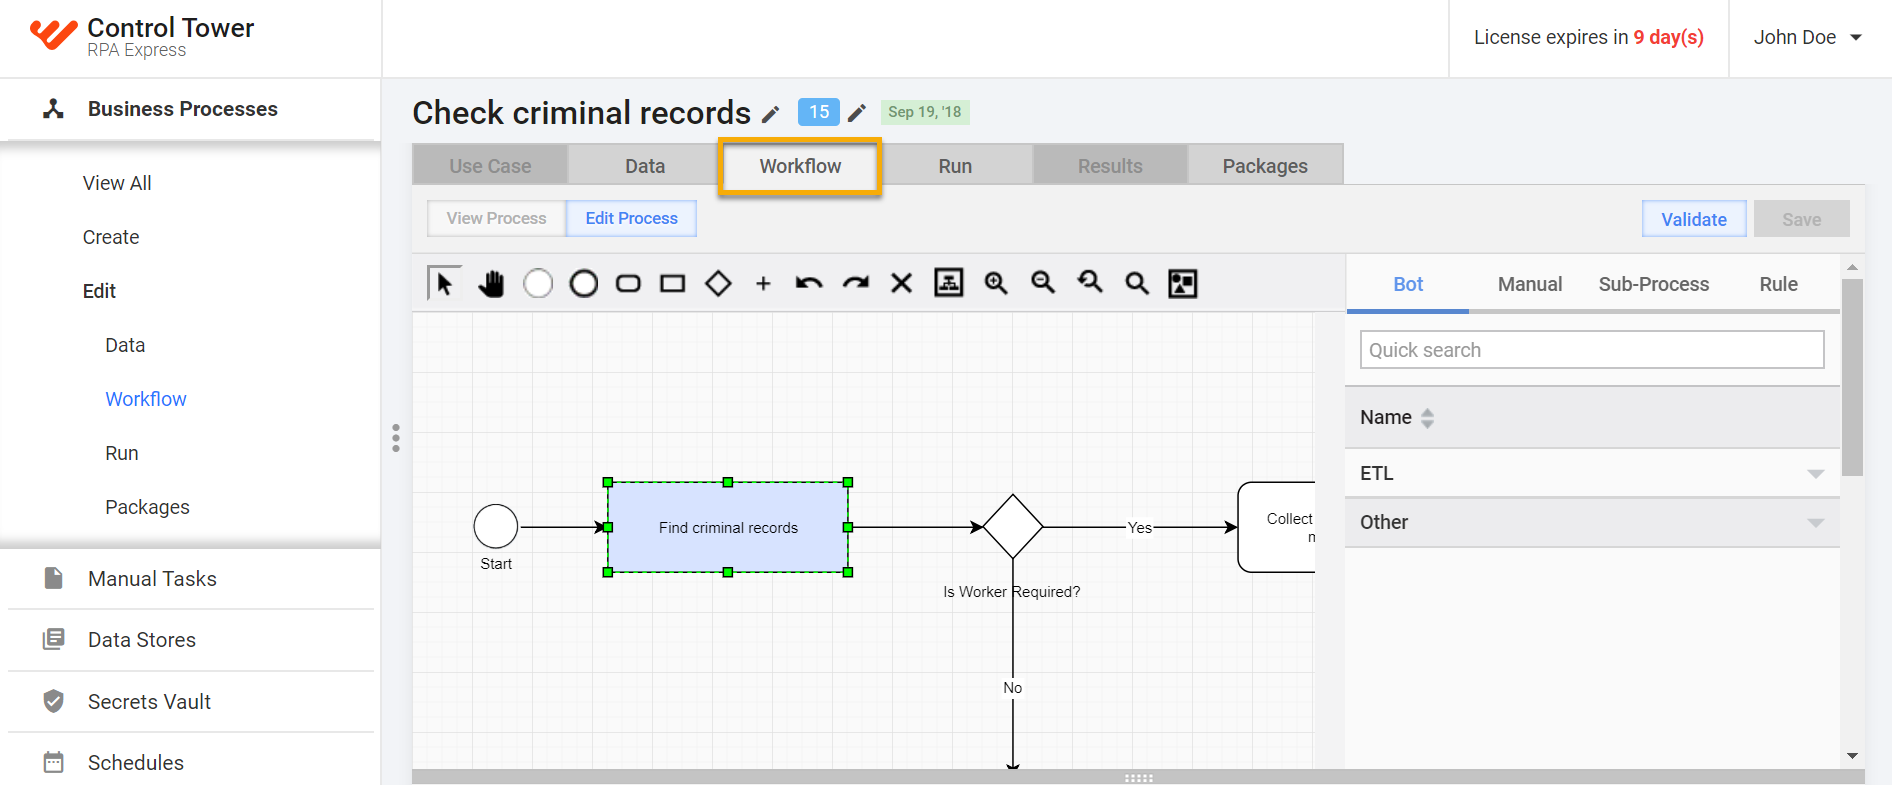Image resolution: width=1892 pixels, height=785 pixels.
Task: Select the Sub-Process tab
Action: pos(1654,284)
